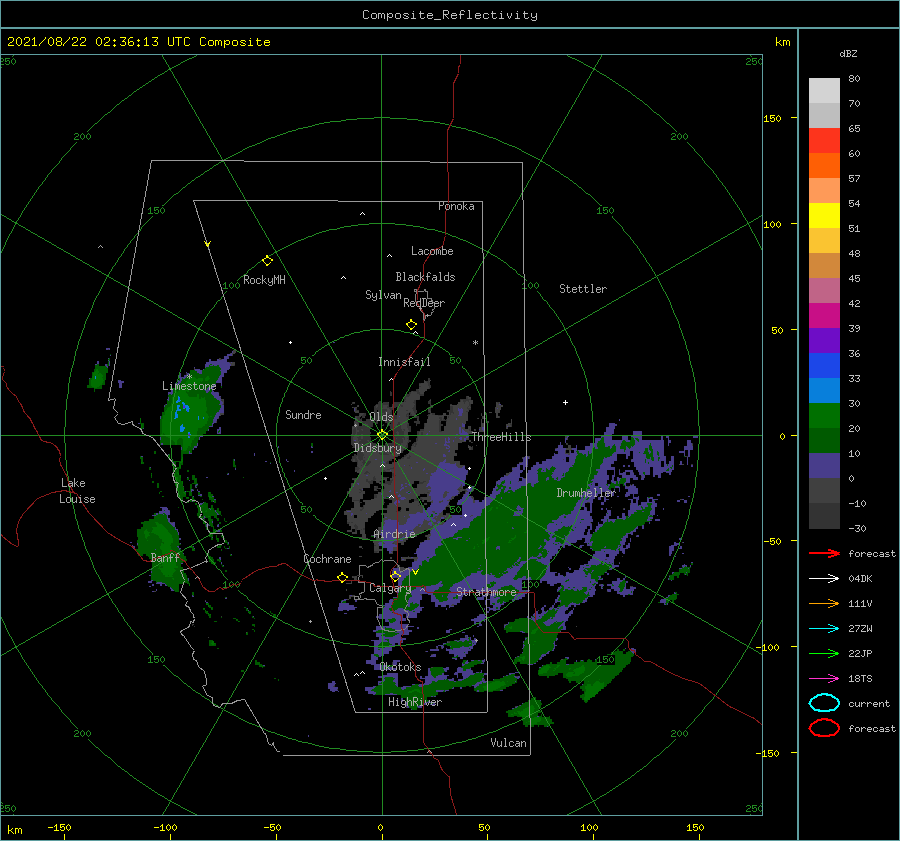Click the Lake Louise label

click(x=77, y=491)
